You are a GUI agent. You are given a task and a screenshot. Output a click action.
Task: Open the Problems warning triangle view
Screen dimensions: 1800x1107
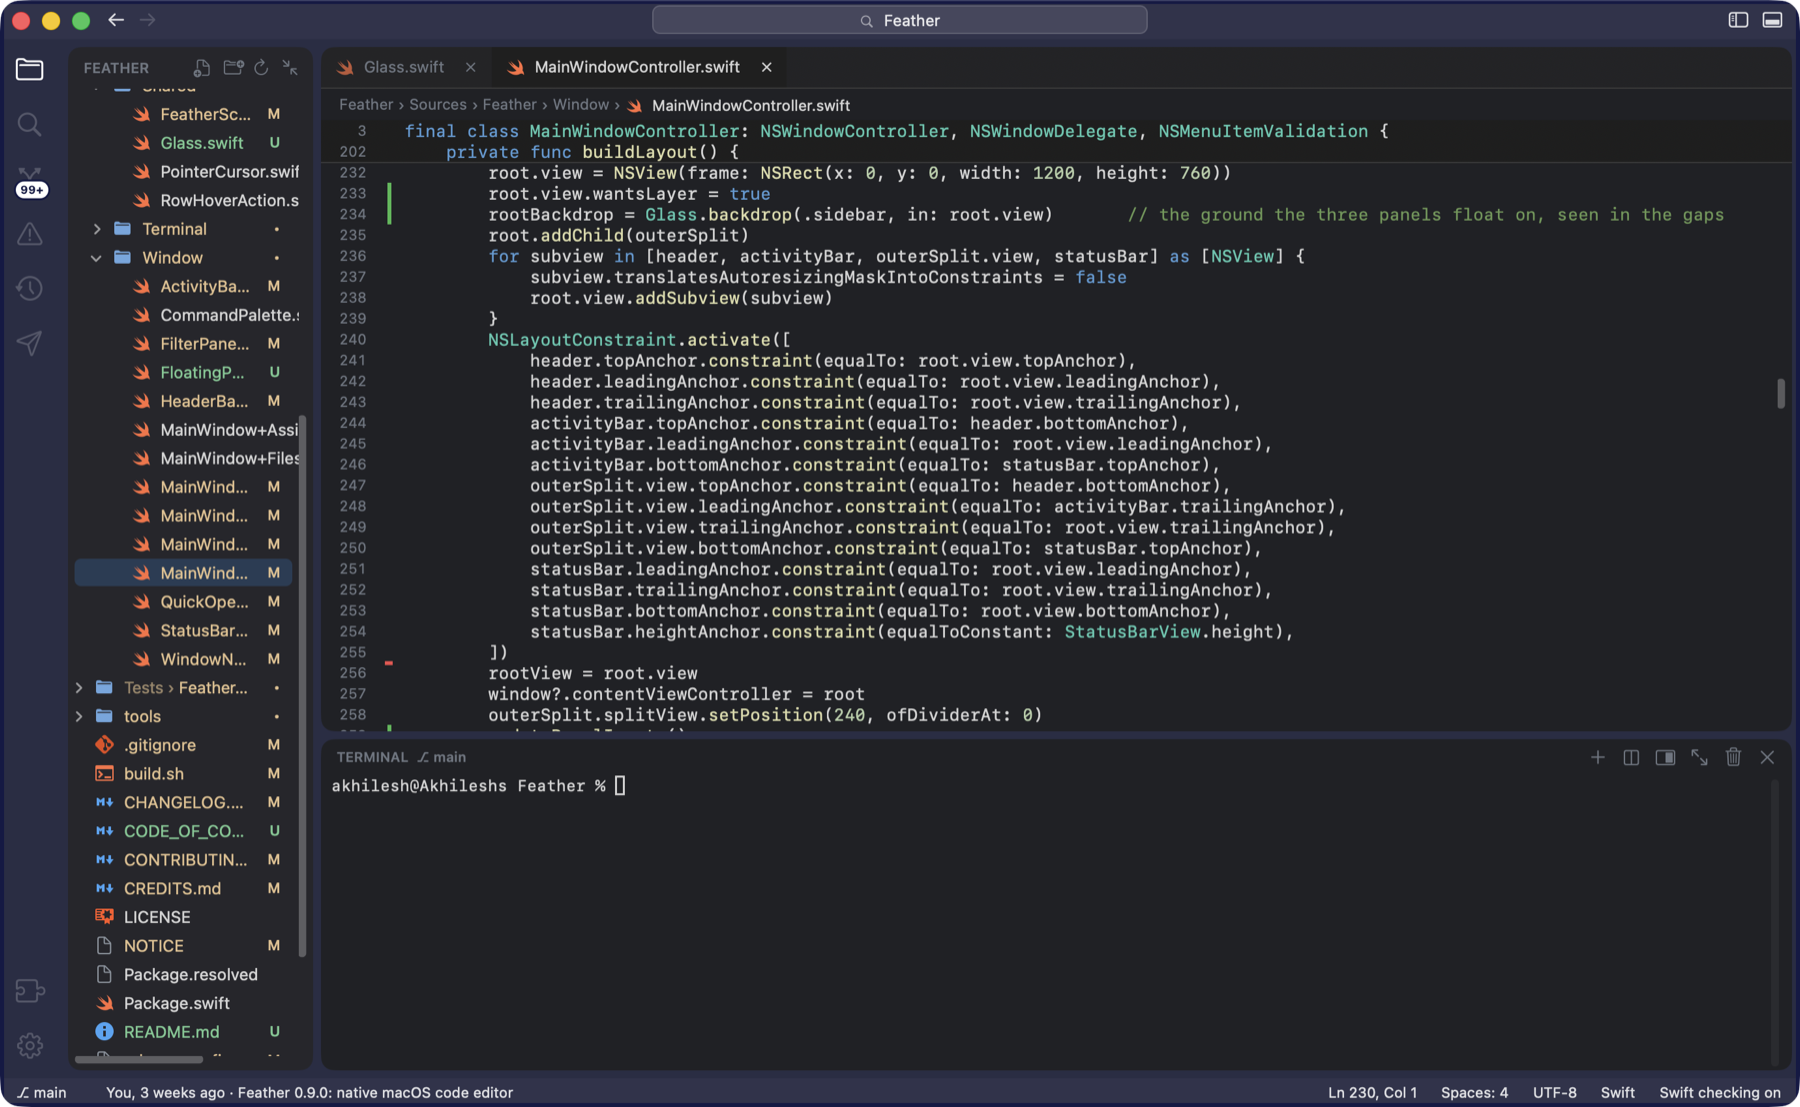pos(30,234)
